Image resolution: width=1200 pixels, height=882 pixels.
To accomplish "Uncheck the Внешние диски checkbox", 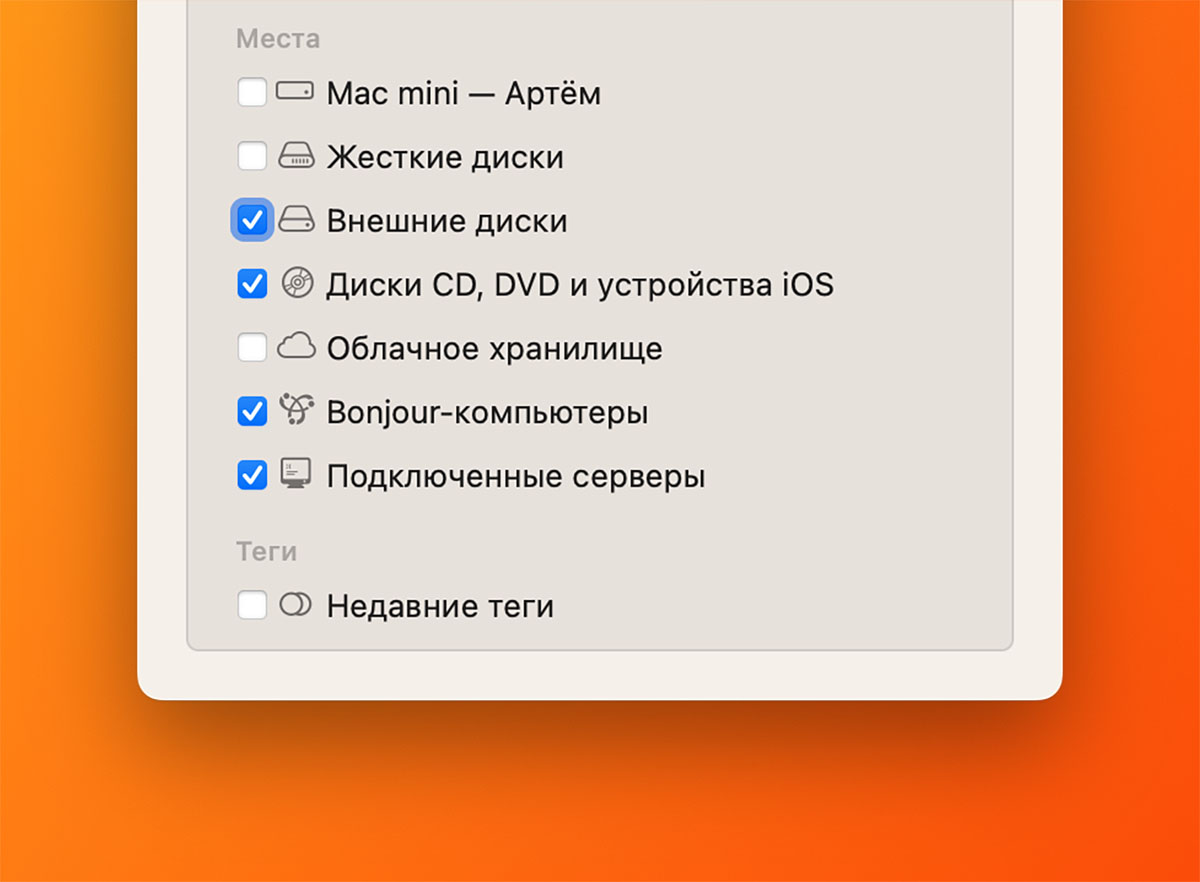I will (252, 220).
